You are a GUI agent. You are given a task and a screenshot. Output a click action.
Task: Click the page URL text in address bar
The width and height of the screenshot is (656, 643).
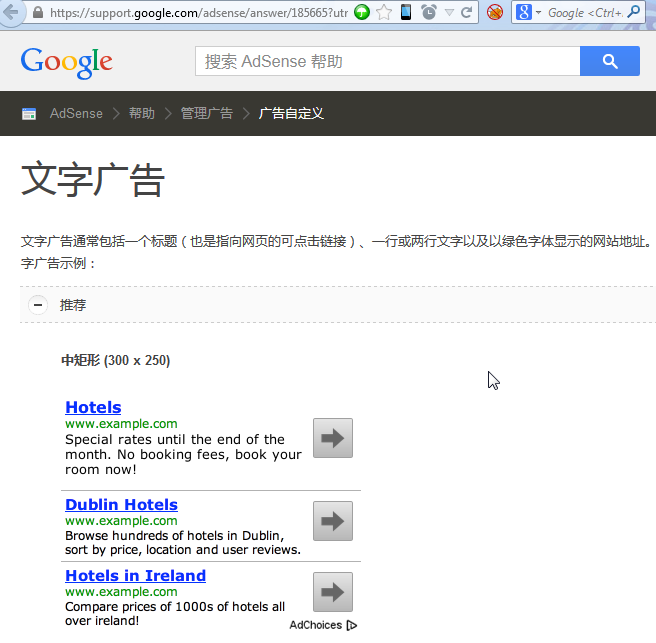199,13
